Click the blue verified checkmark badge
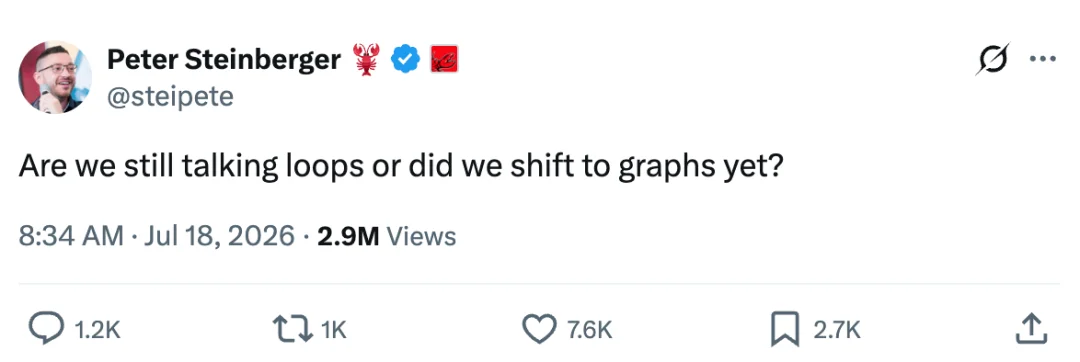Image resolution: width=1080 pixels, height=362 pixels. click(x=406, y=61)
